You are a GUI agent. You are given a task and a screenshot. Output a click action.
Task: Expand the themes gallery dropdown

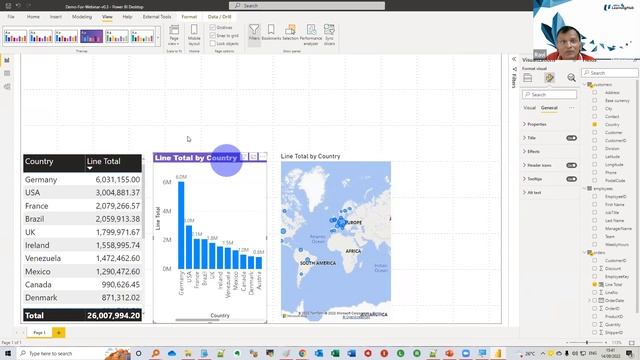[x=158, y=38]
